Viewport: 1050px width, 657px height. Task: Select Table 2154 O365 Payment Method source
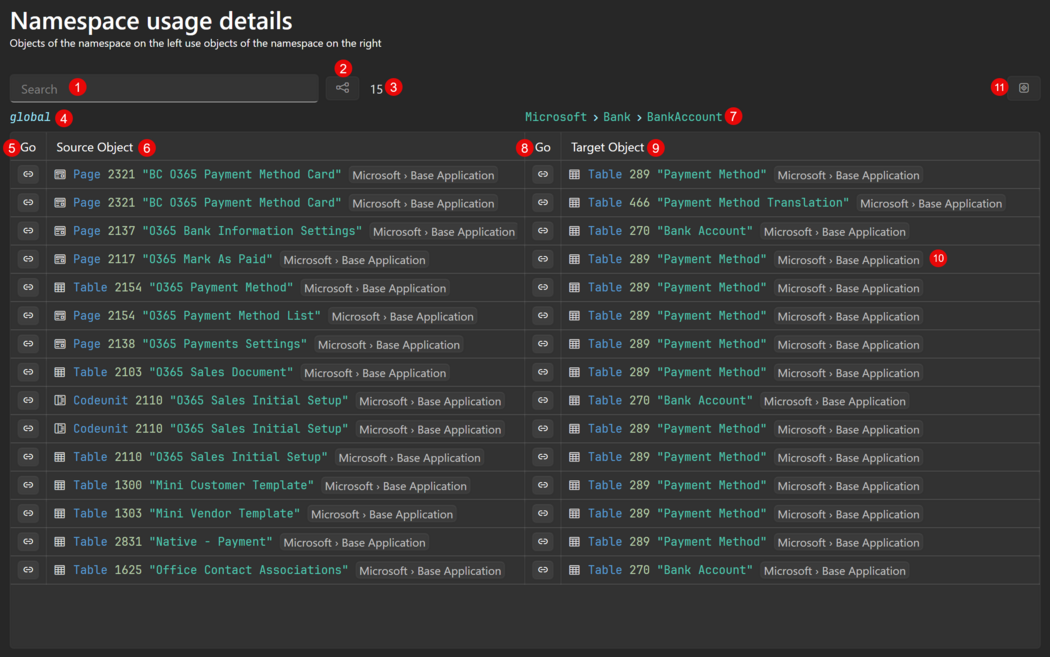[183, 288]
